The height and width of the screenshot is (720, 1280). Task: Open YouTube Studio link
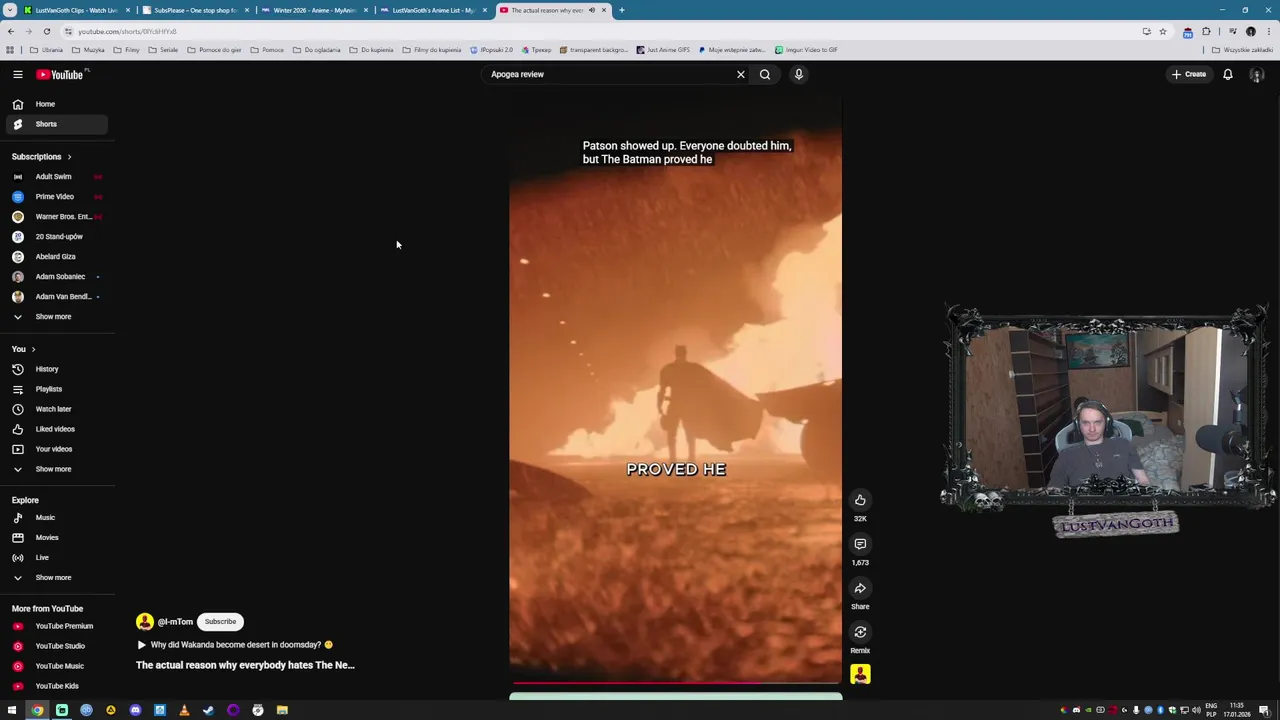pyautogui.click(x=55, y=646)
